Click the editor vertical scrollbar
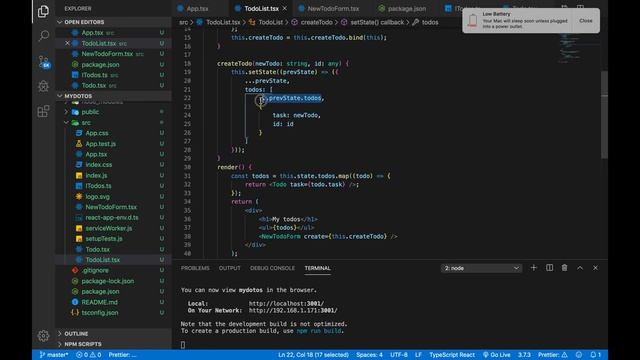 tap(604, 115)
